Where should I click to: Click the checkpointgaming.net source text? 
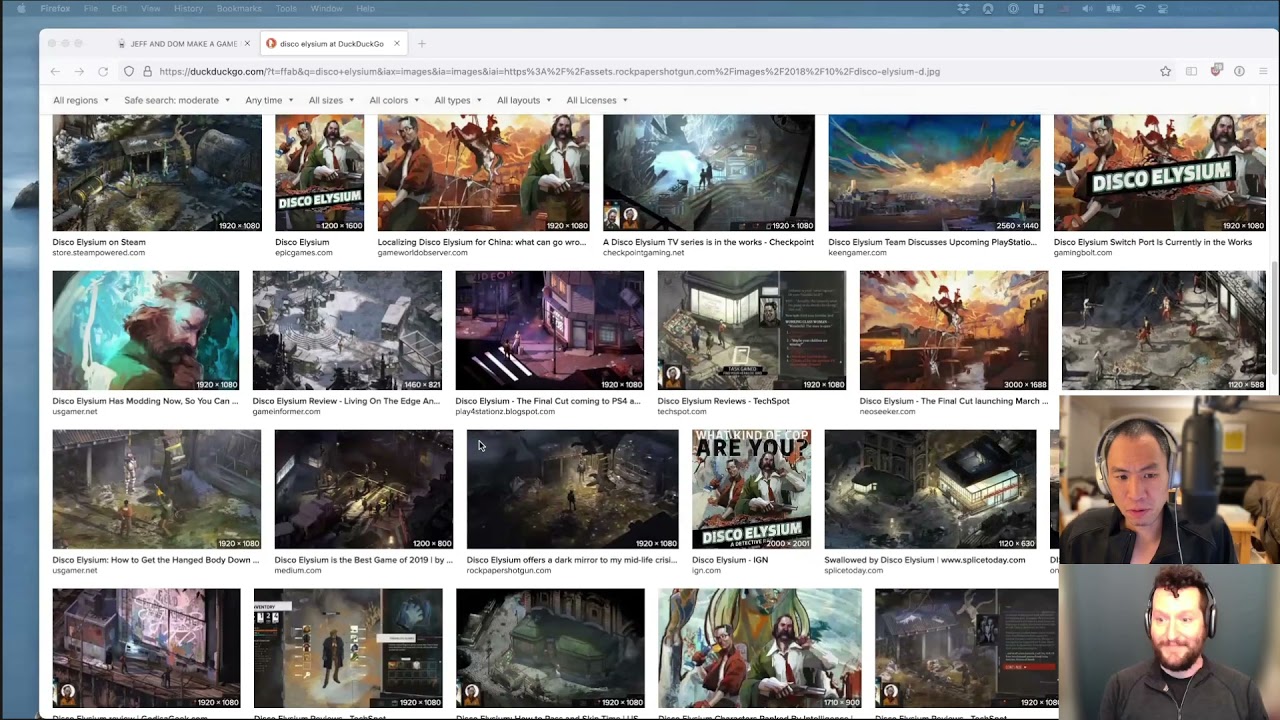(644, 253)
